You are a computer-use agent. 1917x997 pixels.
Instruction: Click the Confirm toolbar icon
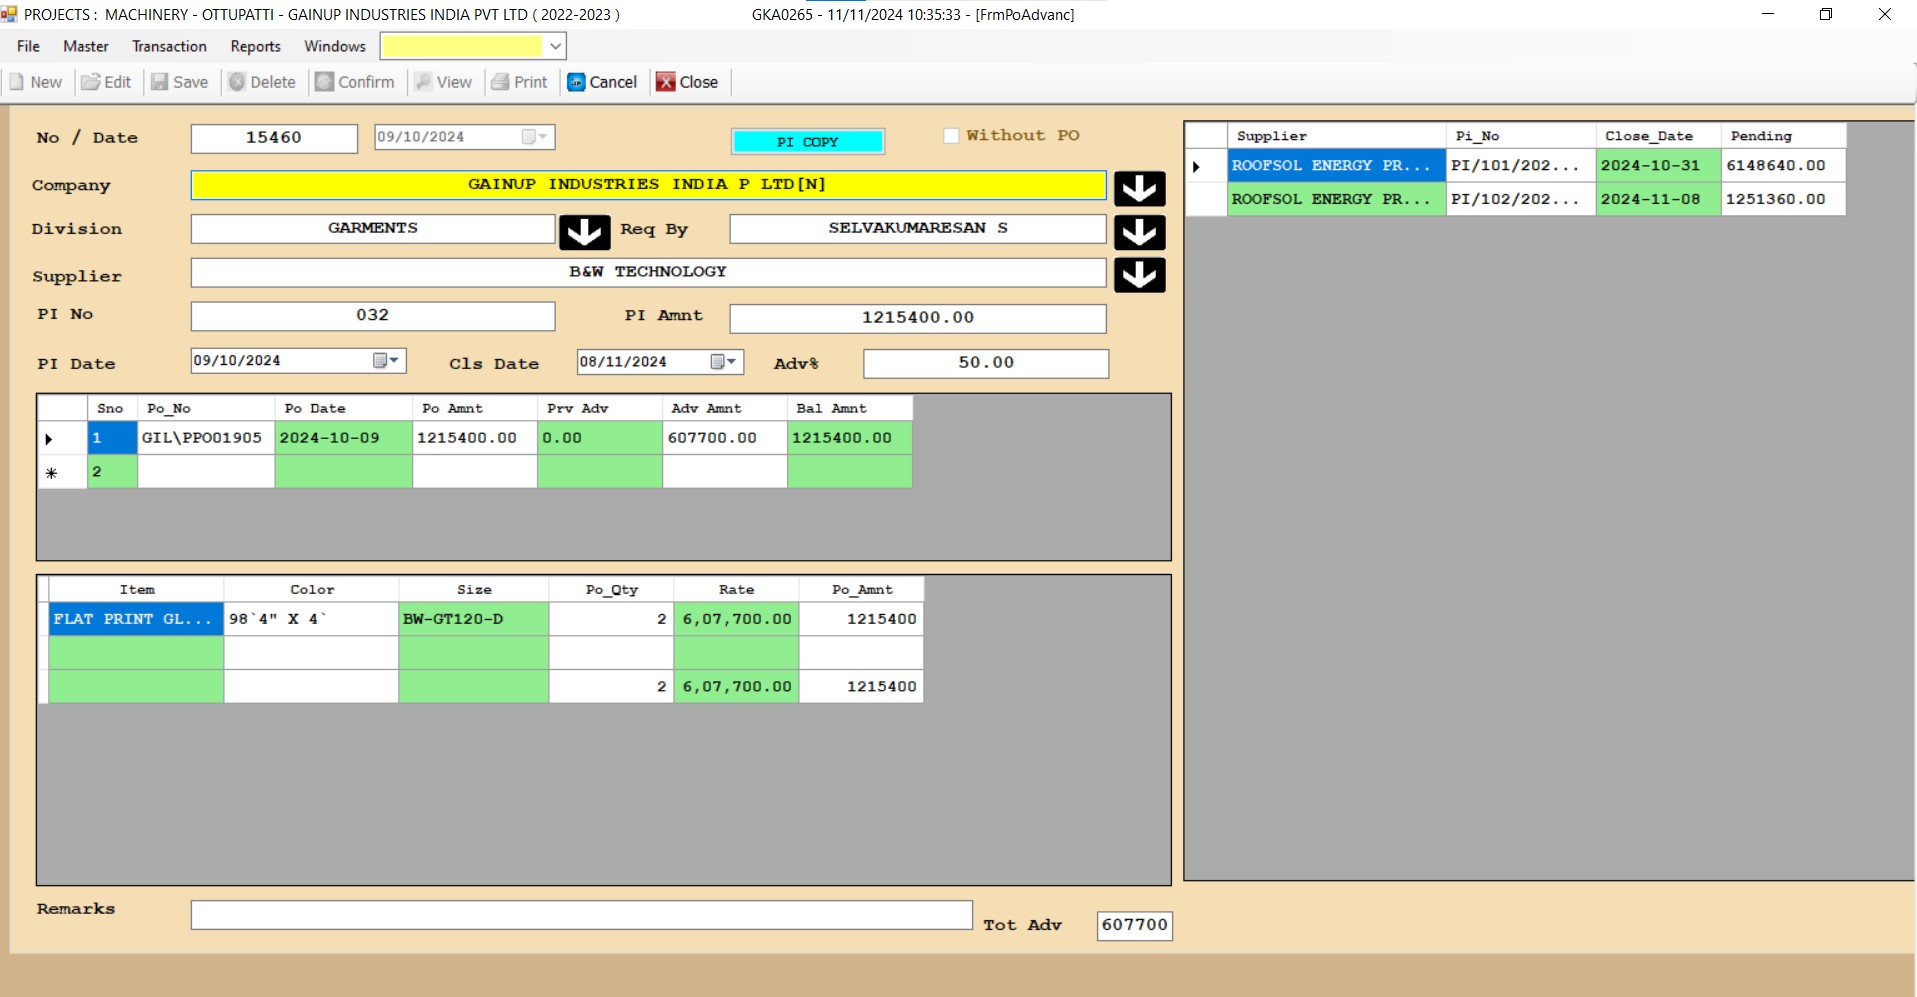[325, 82]
